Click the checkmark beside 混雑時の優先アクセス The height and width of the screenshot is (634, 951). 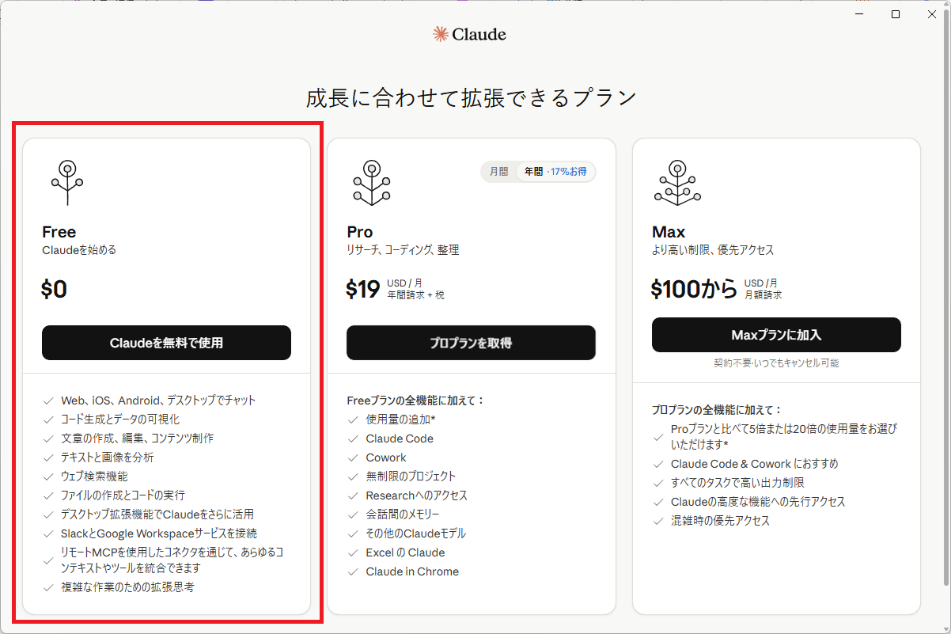point(658,521)
